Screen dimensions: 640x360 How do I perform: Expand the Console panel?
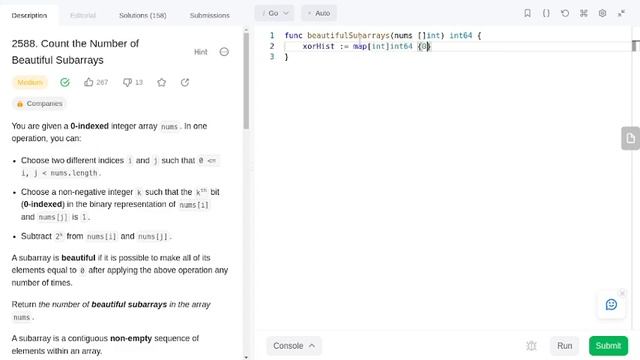[294, 346]
